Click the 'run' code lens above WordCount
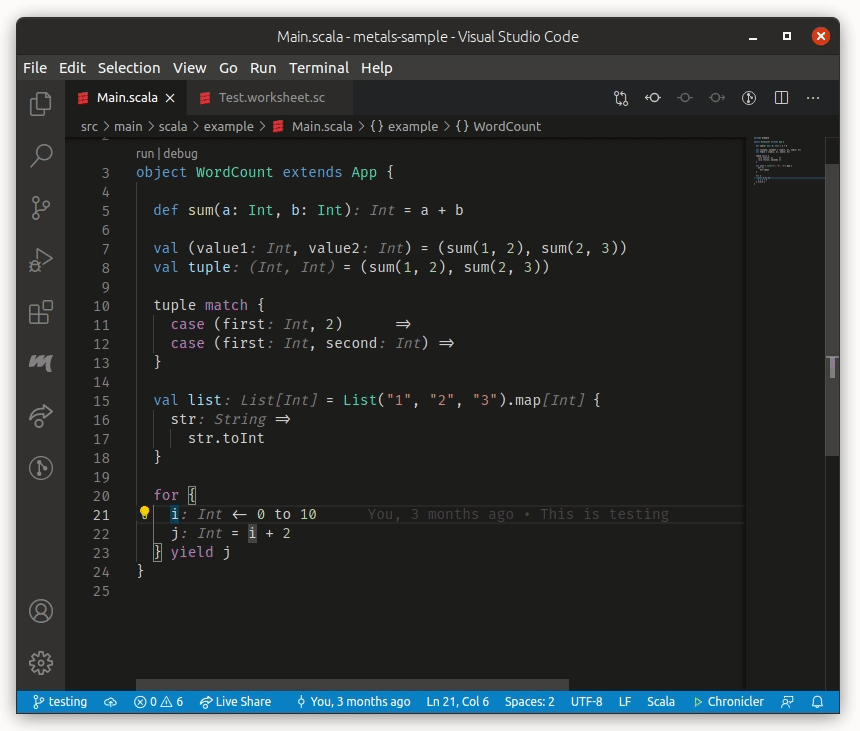This screenshot has width=860, height=731. (x=145, y=154)
